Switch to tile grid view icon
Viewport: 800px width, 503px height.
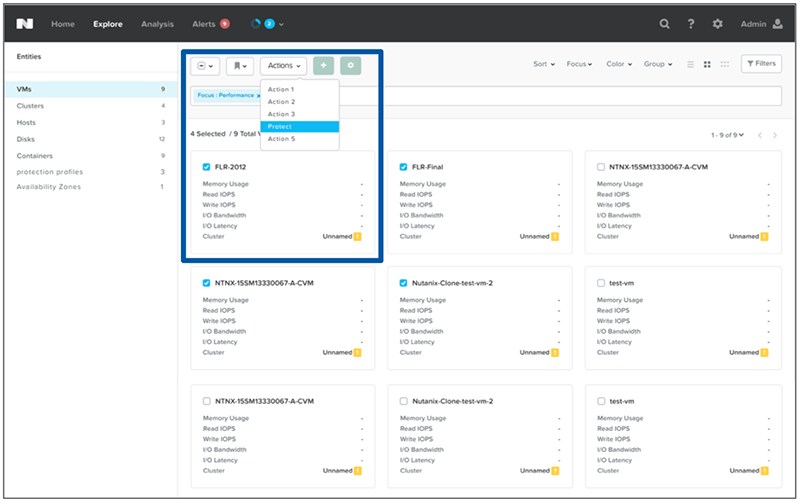[707, 64]
